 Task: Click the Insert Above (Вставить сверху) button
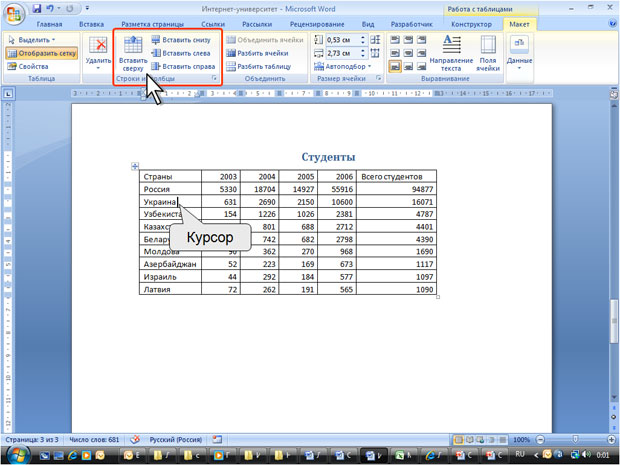coord(133,52)
